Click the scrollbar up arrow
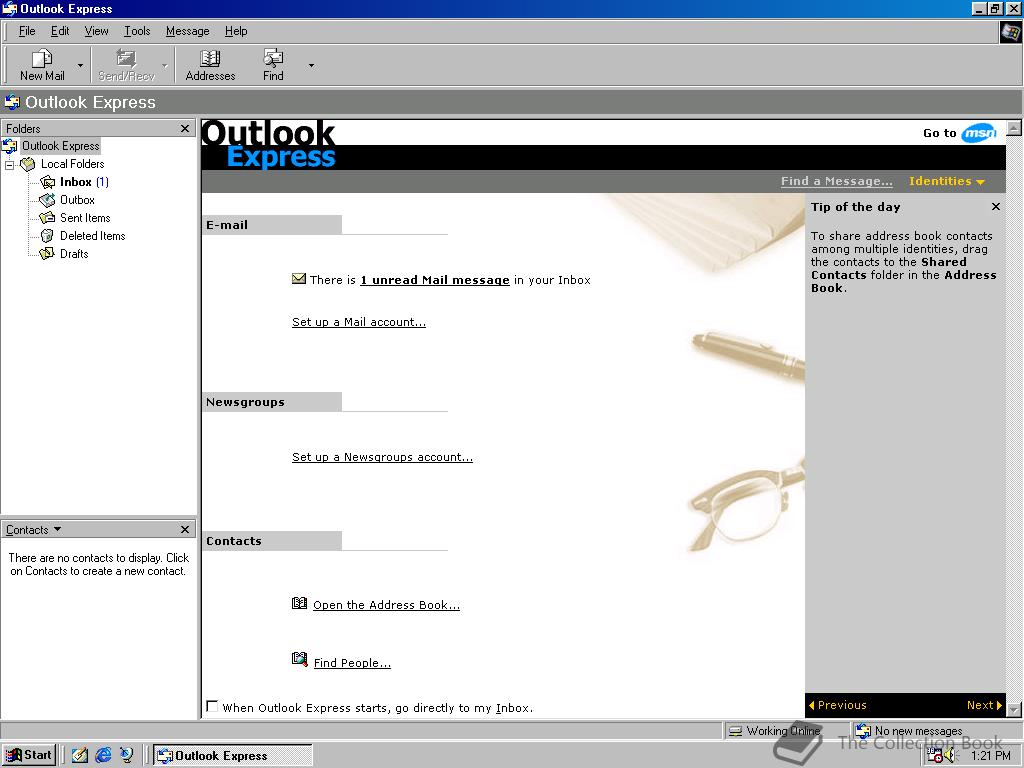Image resolution: width=1024 pixels, height=768 pixels. point(1014,127)
